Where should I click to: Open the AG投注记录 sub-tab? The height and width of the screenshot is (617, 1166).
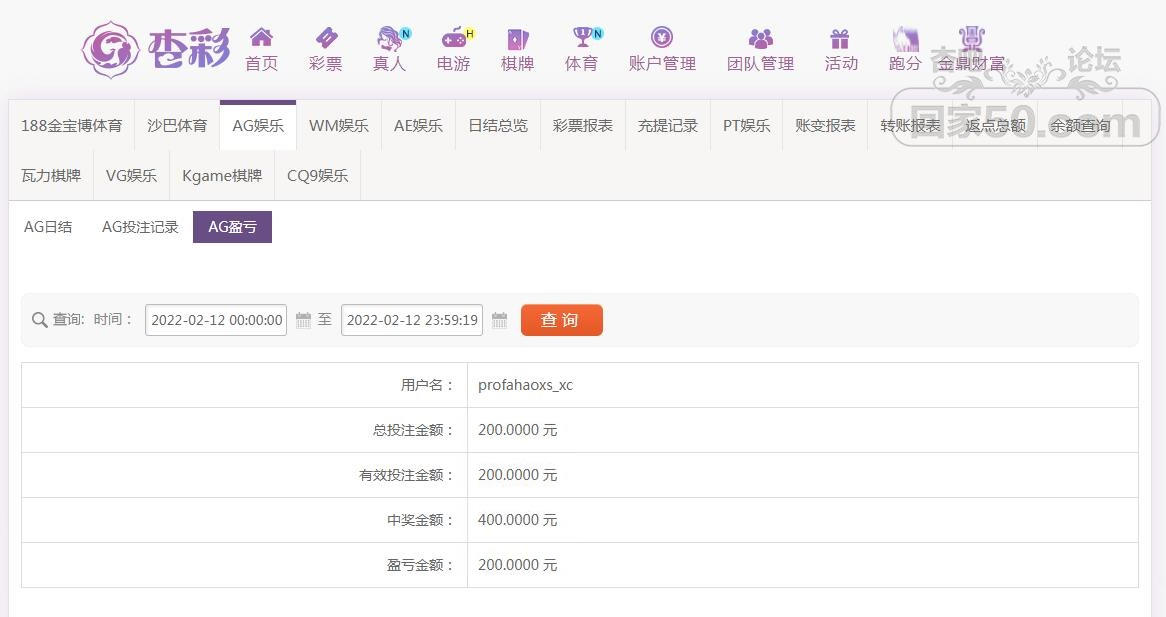click(140, 227)
